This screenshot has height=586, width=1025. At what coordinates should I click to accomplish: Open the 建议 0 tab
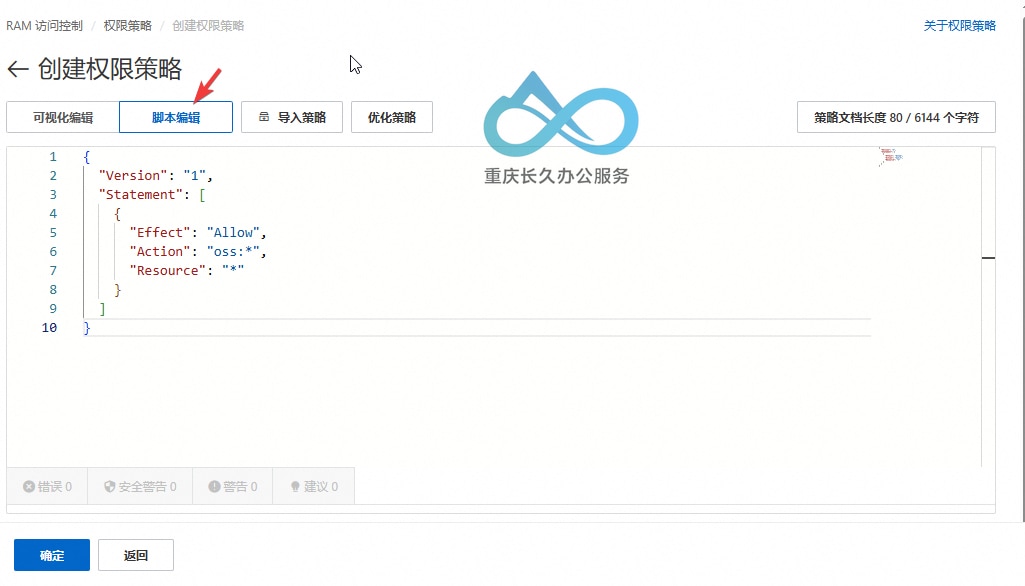(314, 487)
